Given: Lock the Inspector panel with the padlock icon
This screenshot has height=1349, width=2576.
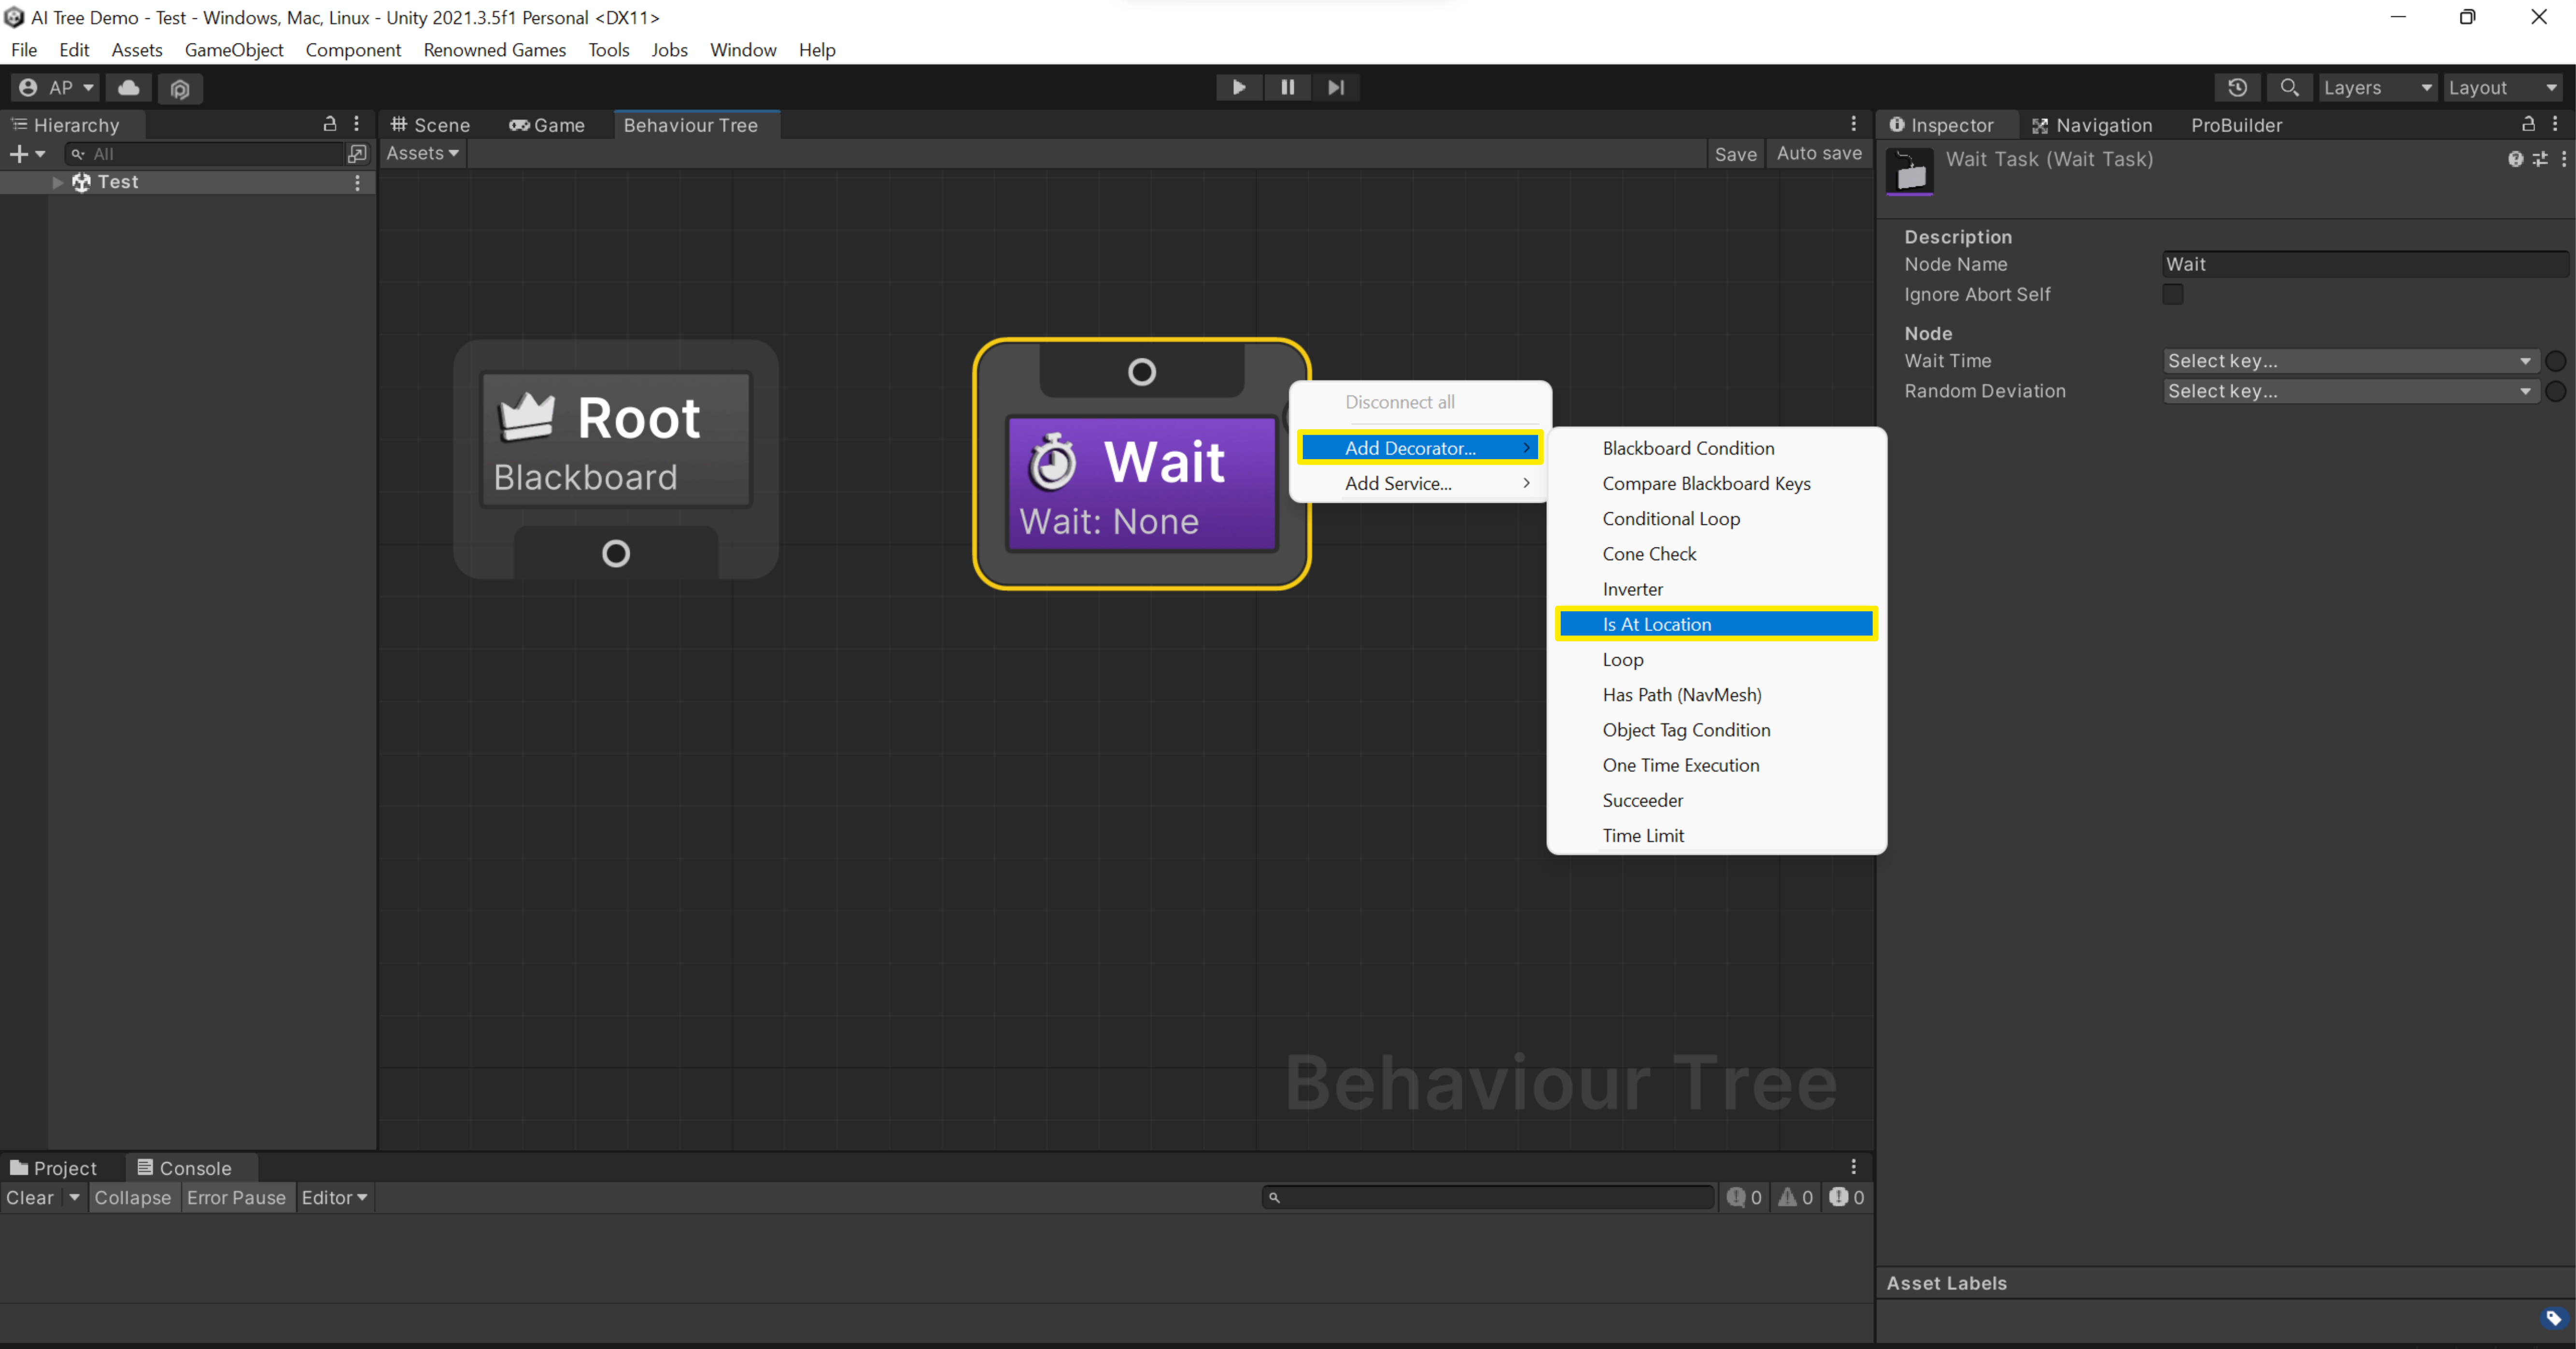Looking at the screenshot, I should [2528, 124].
